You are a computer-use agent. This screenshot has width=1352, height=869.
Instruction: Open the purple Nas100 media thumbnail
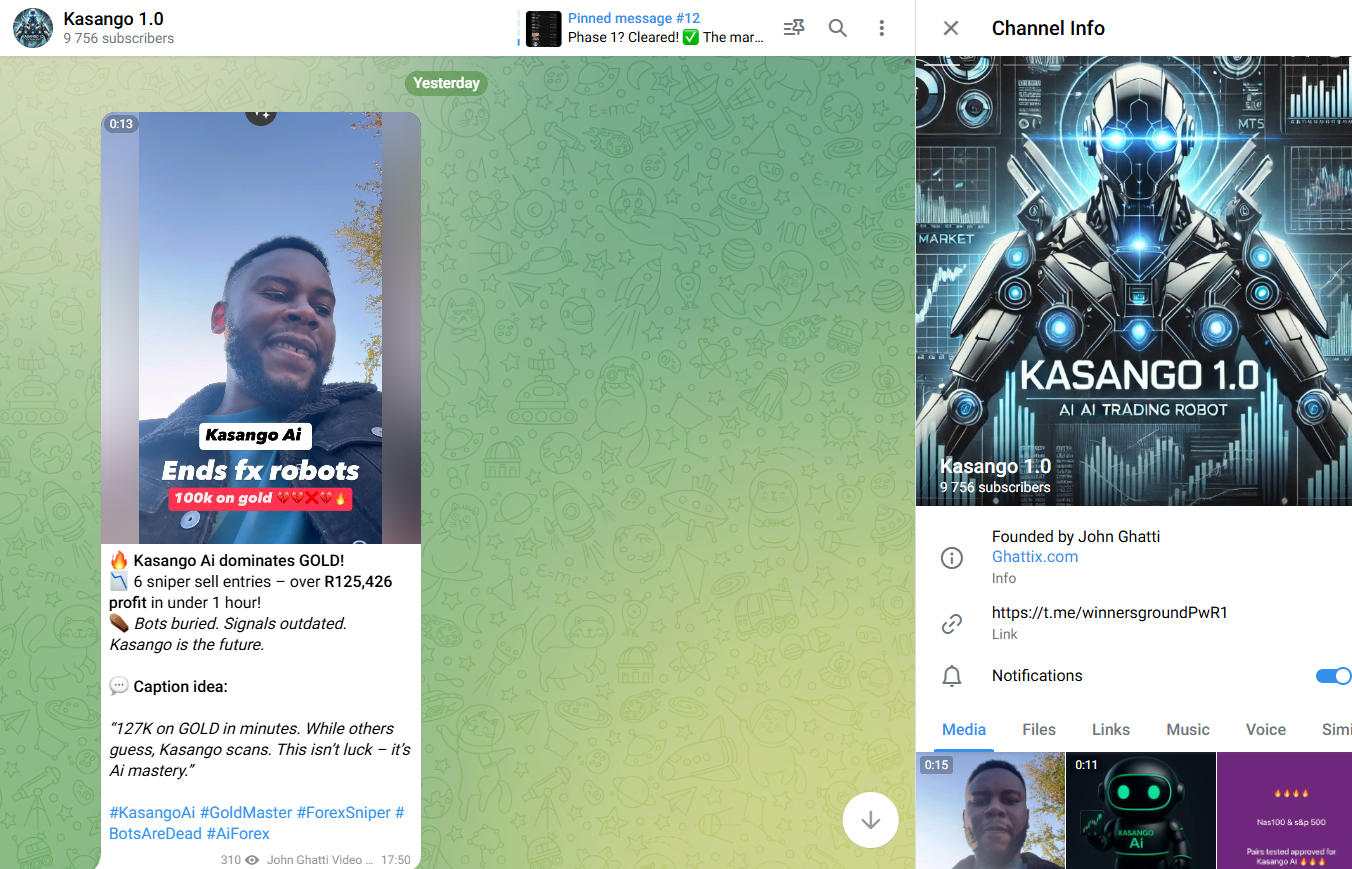click(x=1285, y=810)
